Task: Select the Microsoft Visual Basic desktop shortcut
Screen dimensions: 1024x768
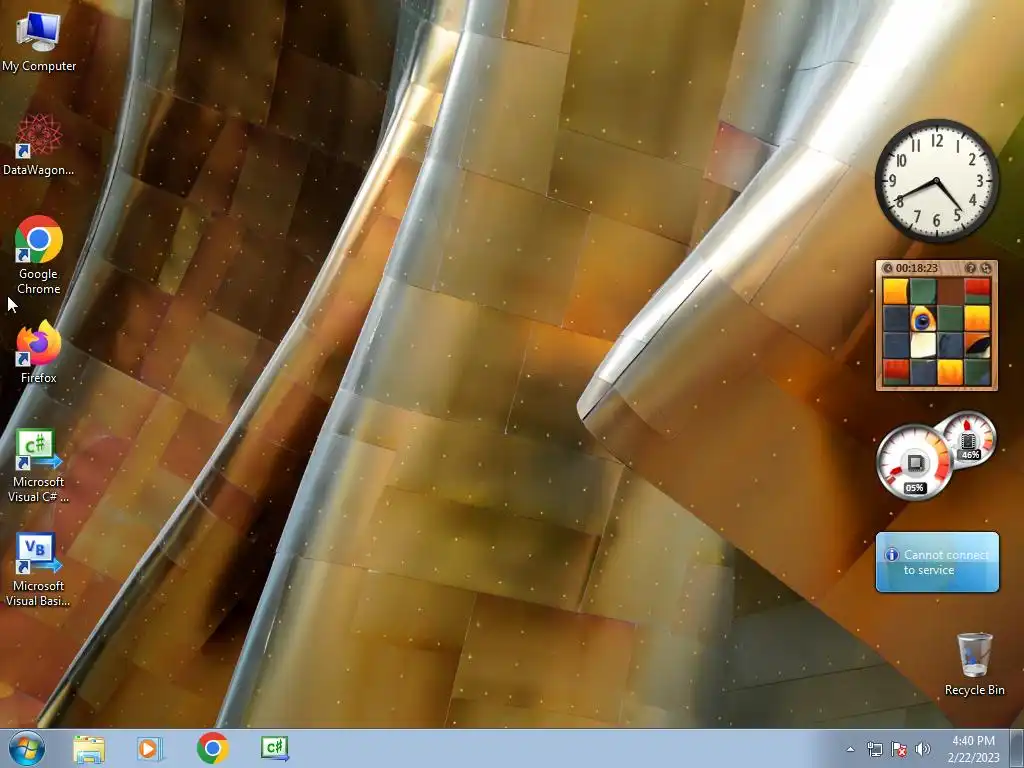Action: [39, 570]
